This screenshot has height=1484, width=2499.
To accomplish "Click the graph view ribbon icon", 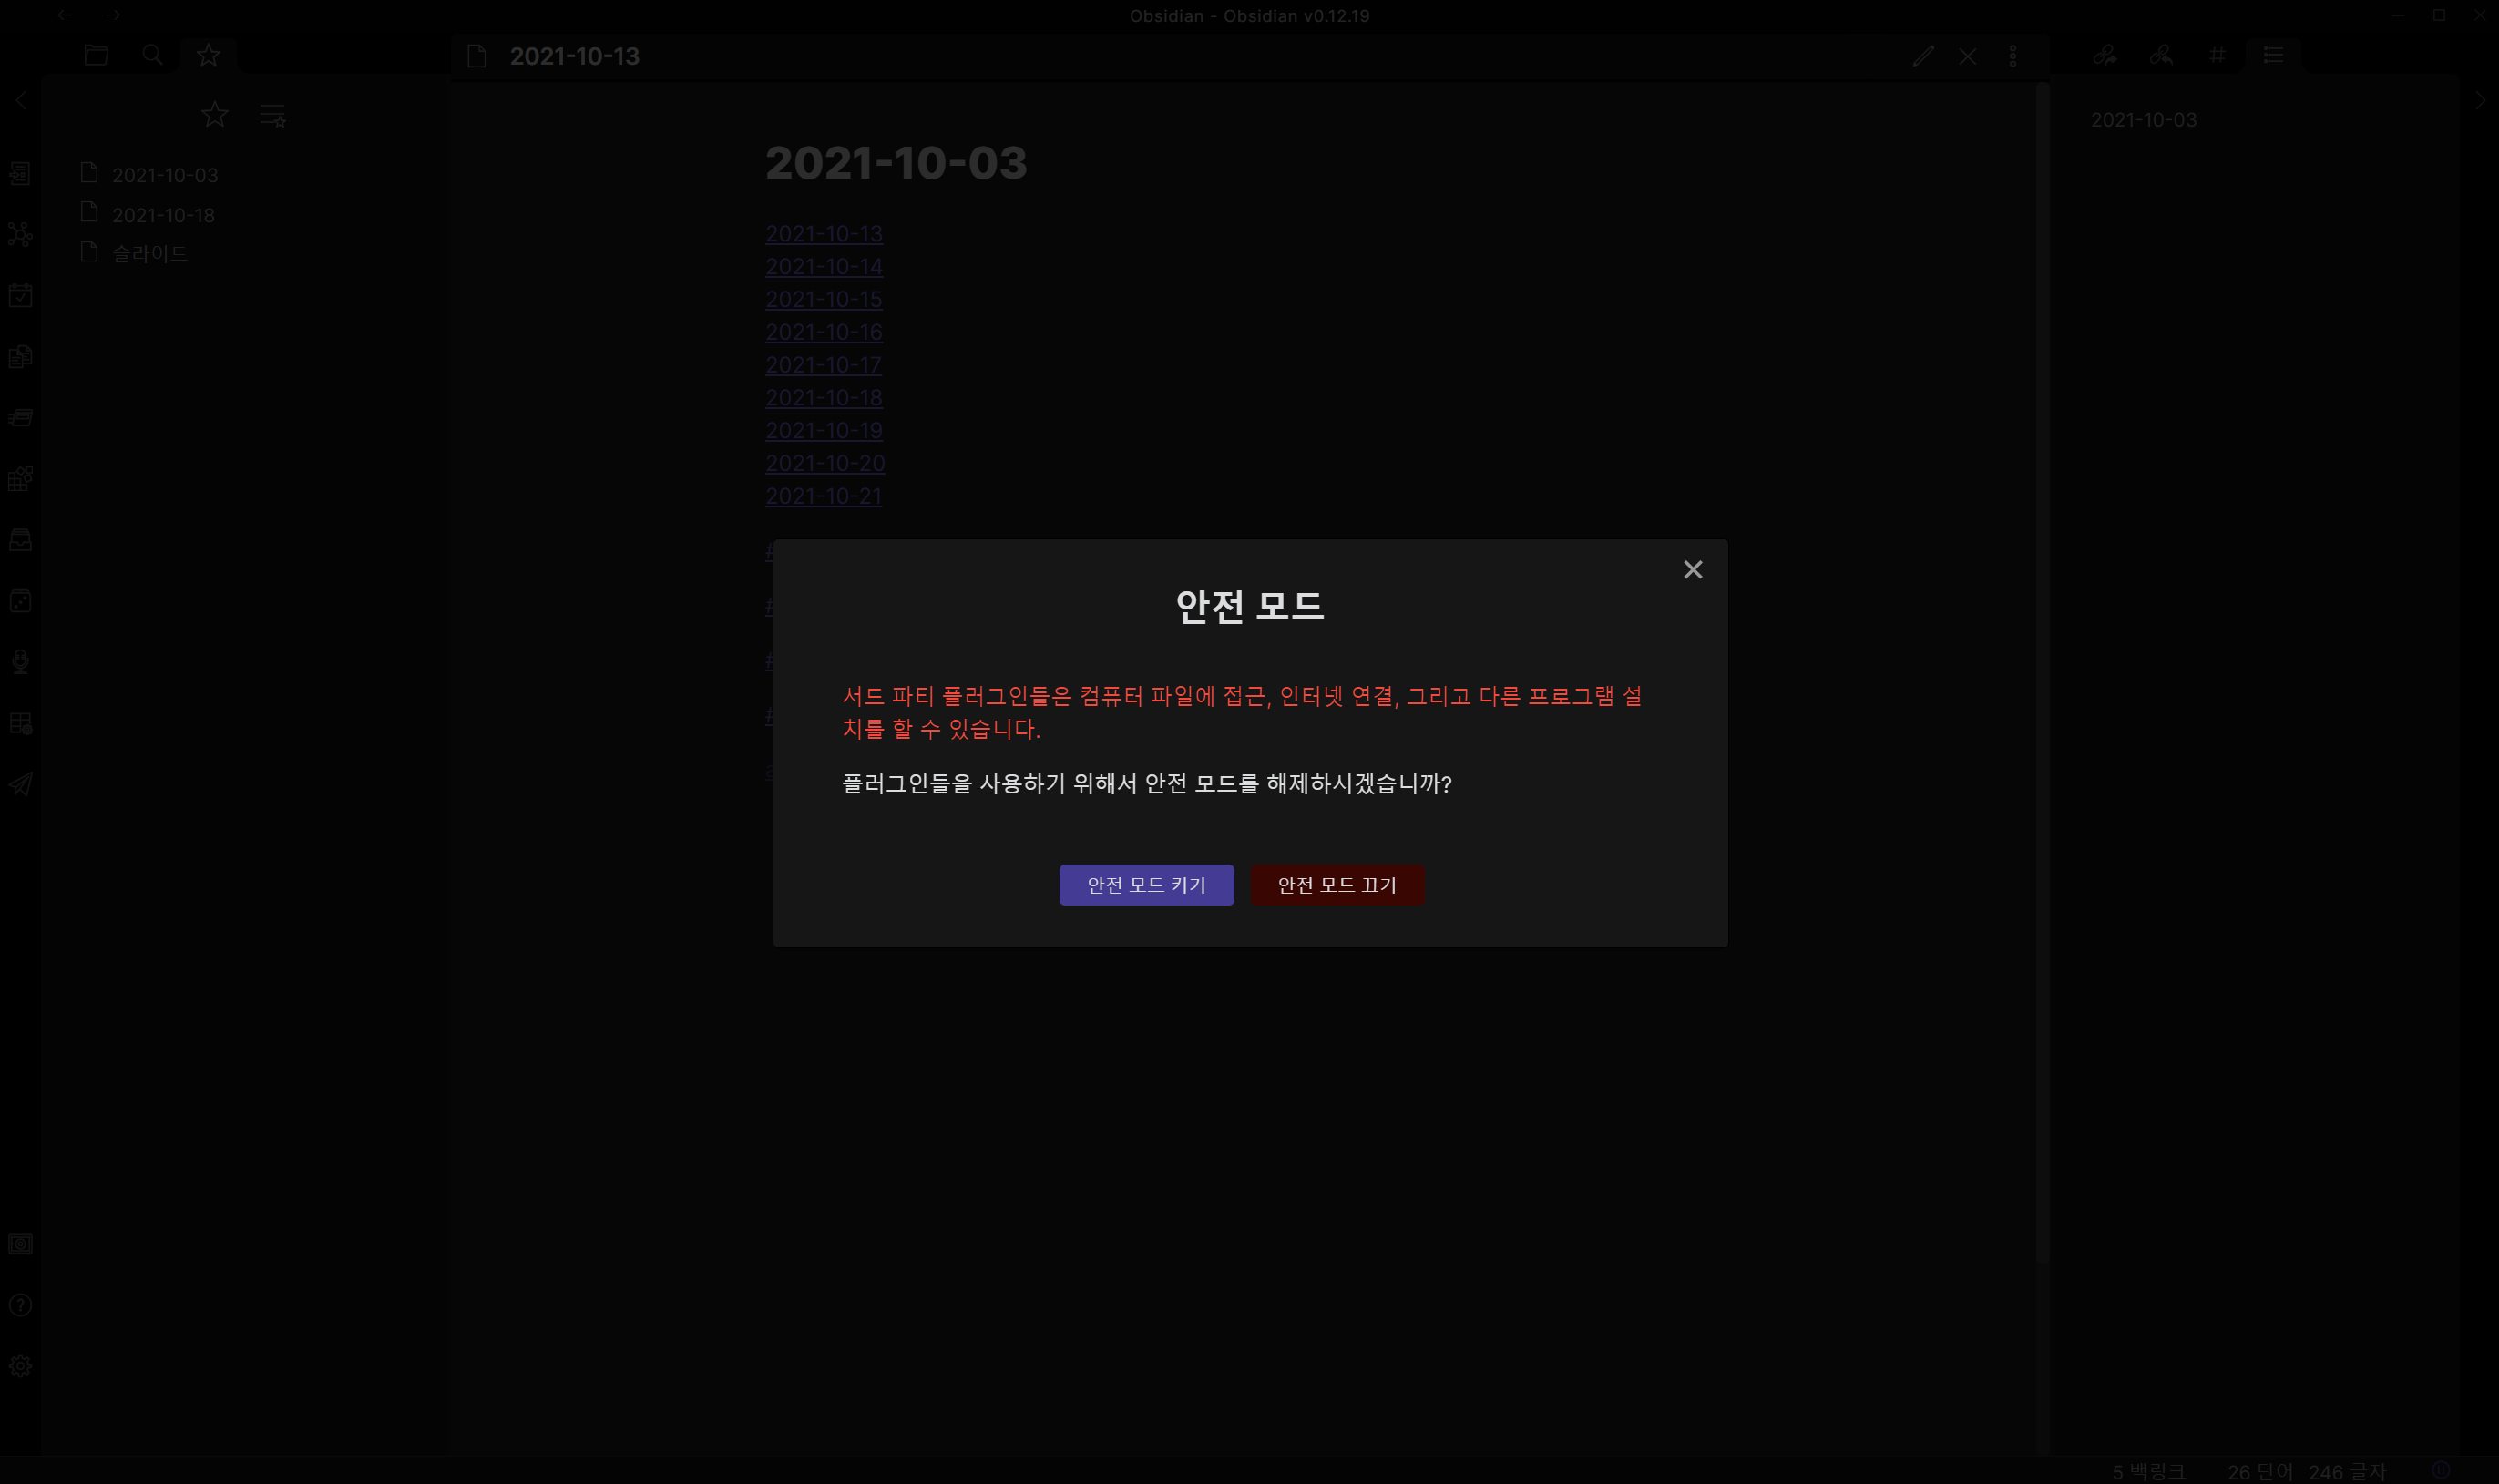I will [x=20, y=235].
